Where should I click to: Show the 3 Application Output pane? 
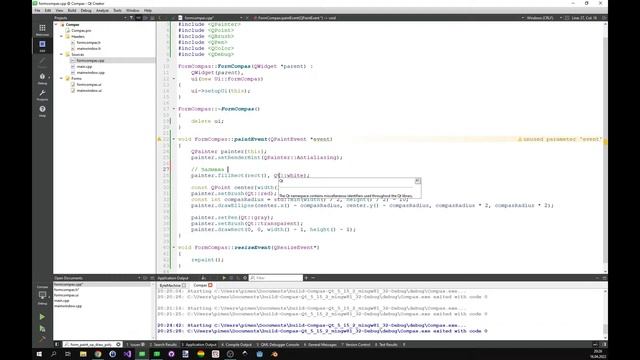199,344
